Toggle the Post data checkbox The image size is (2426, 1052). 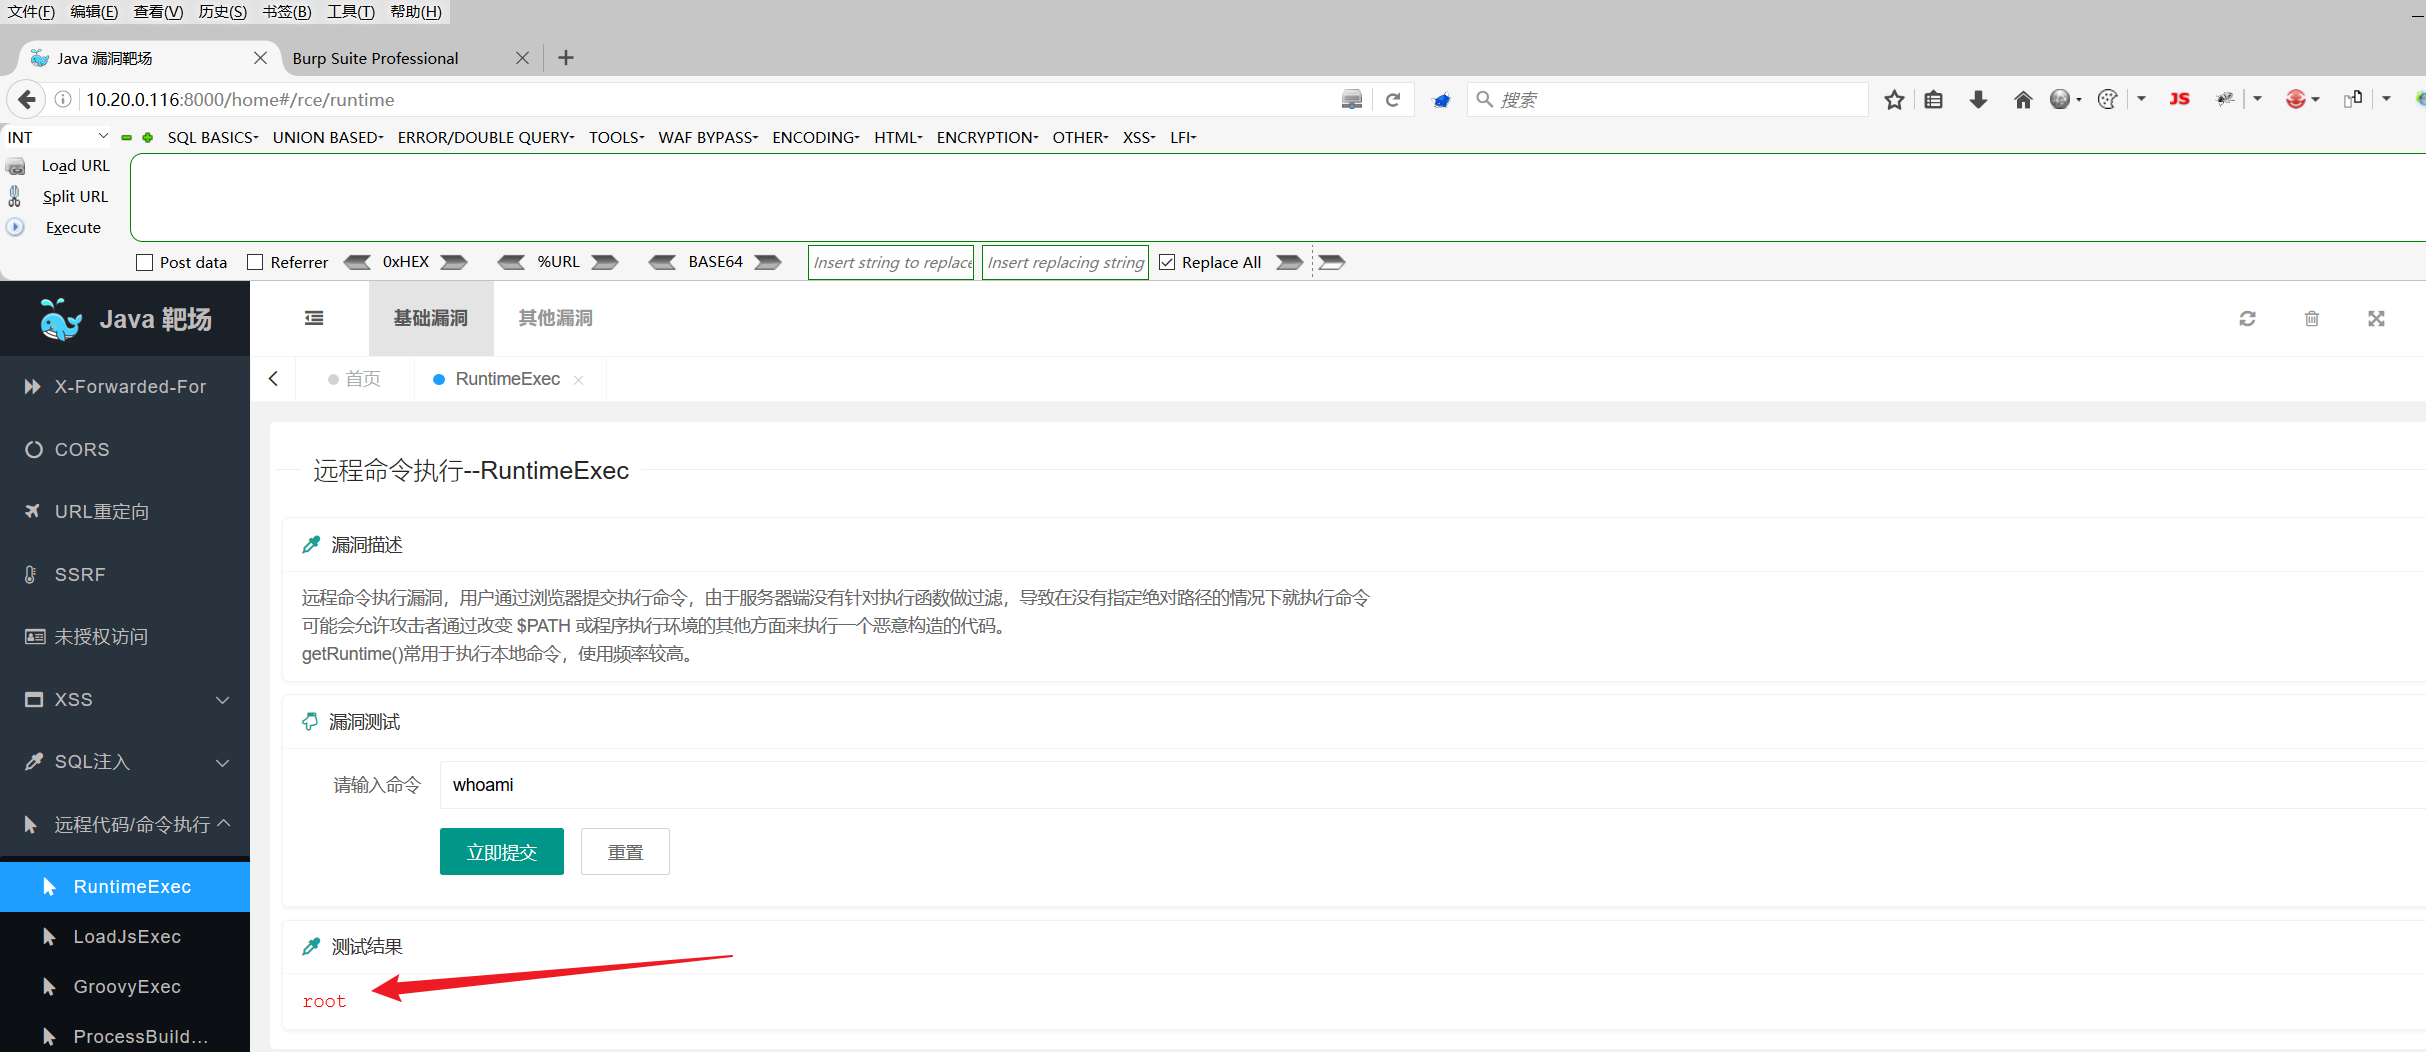tap(144, 262)
